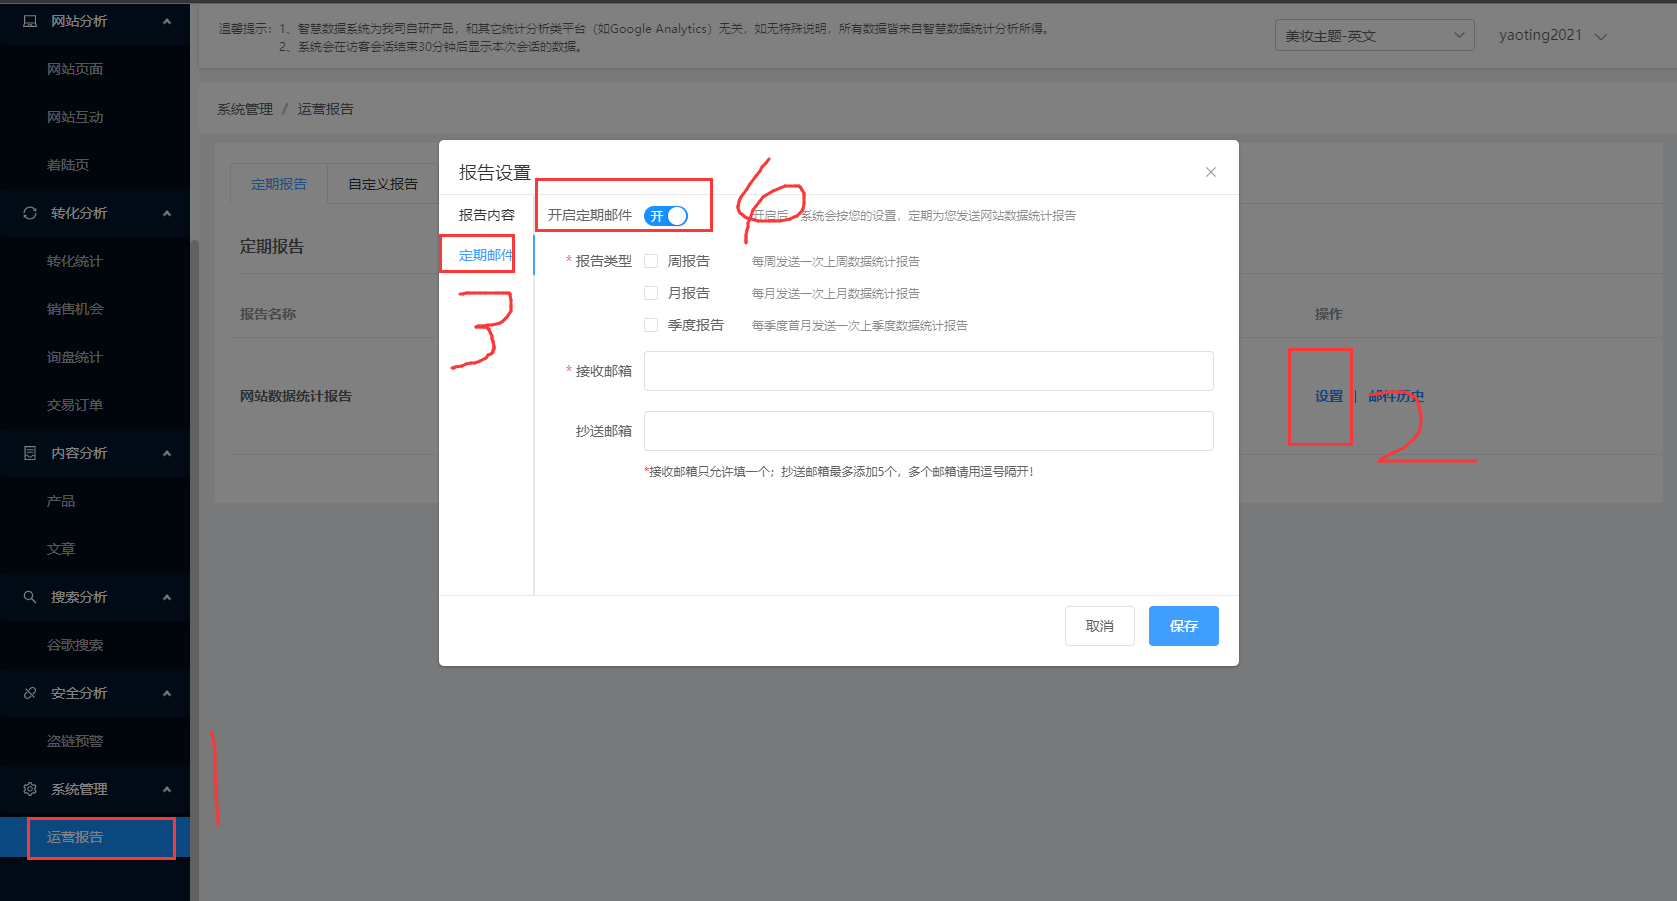Click the 保存 button to save settings
This screenshot has height=901, width=1677.
tap(1183, 625)
